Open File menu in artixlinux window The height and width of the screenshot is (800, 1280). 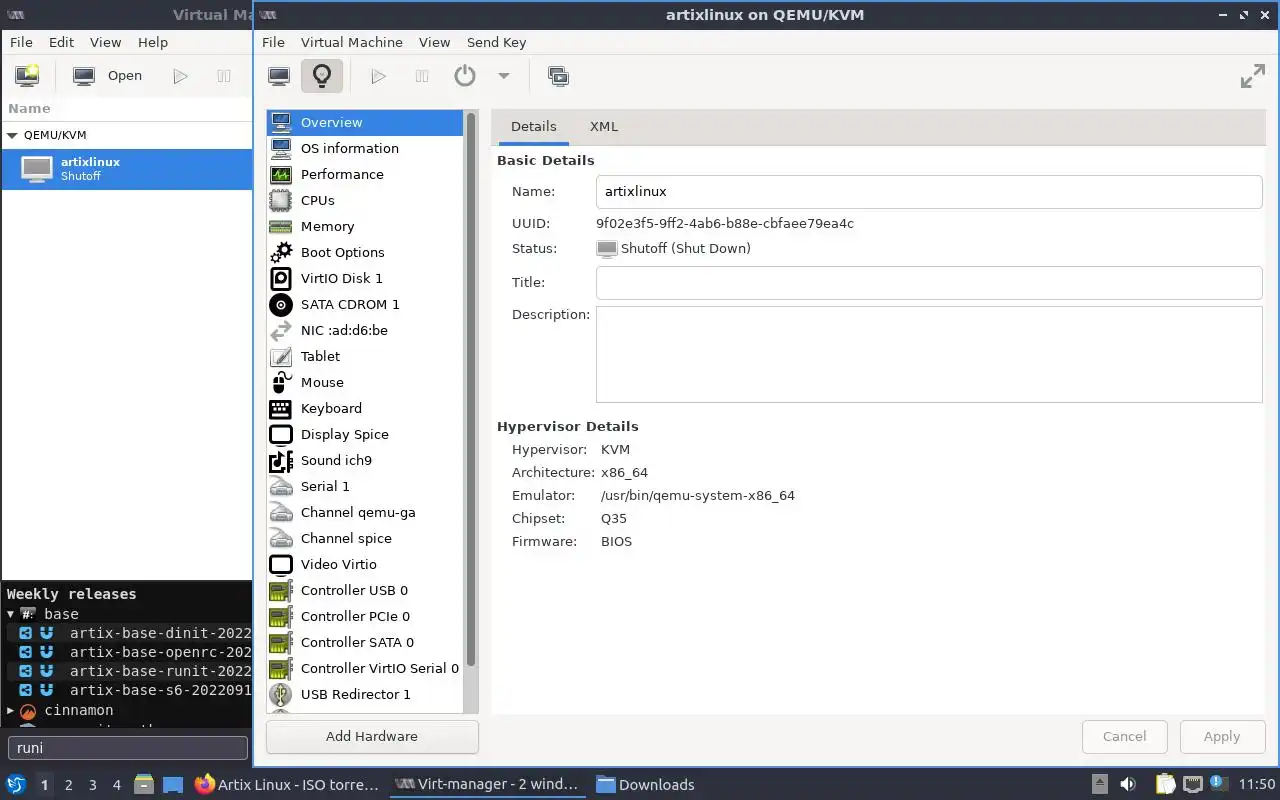(x=273, y=42)
